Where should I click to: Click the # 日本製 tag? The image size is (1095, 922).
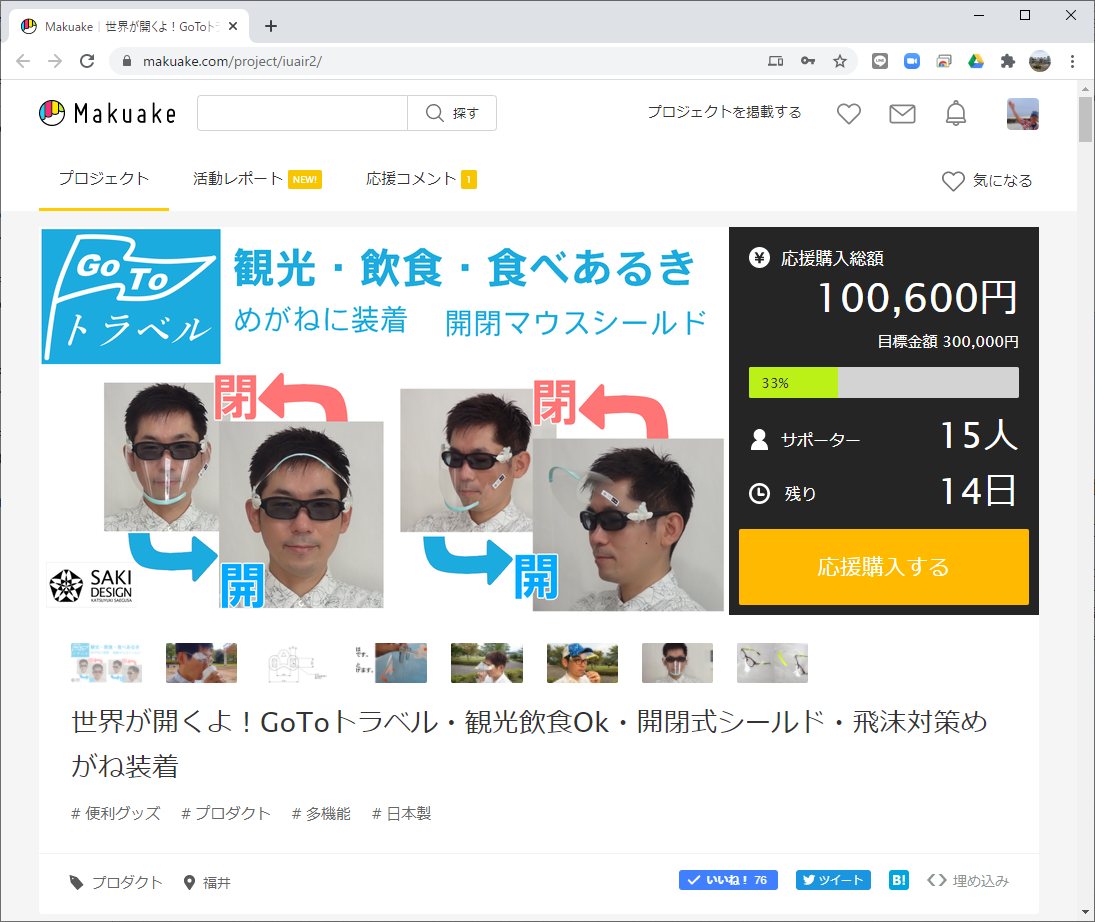(402, 814)
